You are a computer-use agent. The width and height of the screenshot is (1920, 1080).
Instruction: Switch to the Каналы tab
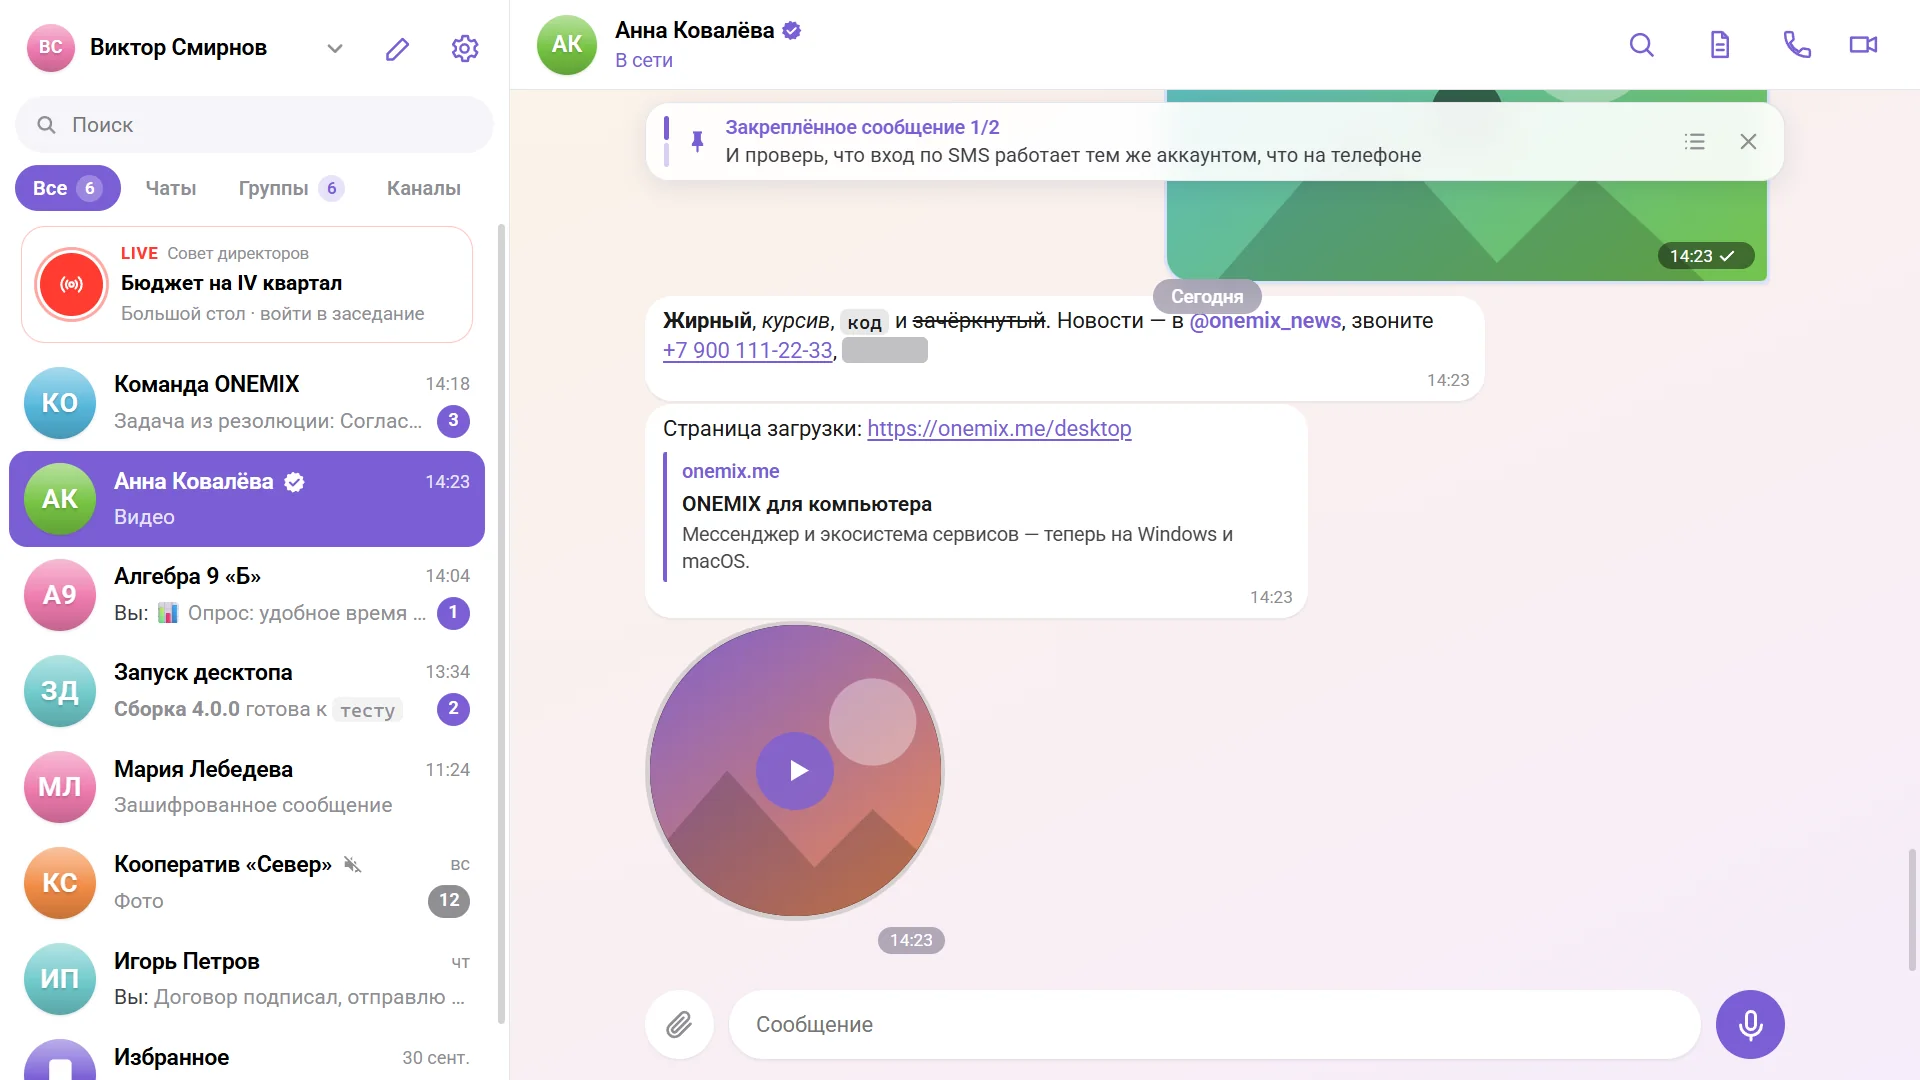(424, 188)
